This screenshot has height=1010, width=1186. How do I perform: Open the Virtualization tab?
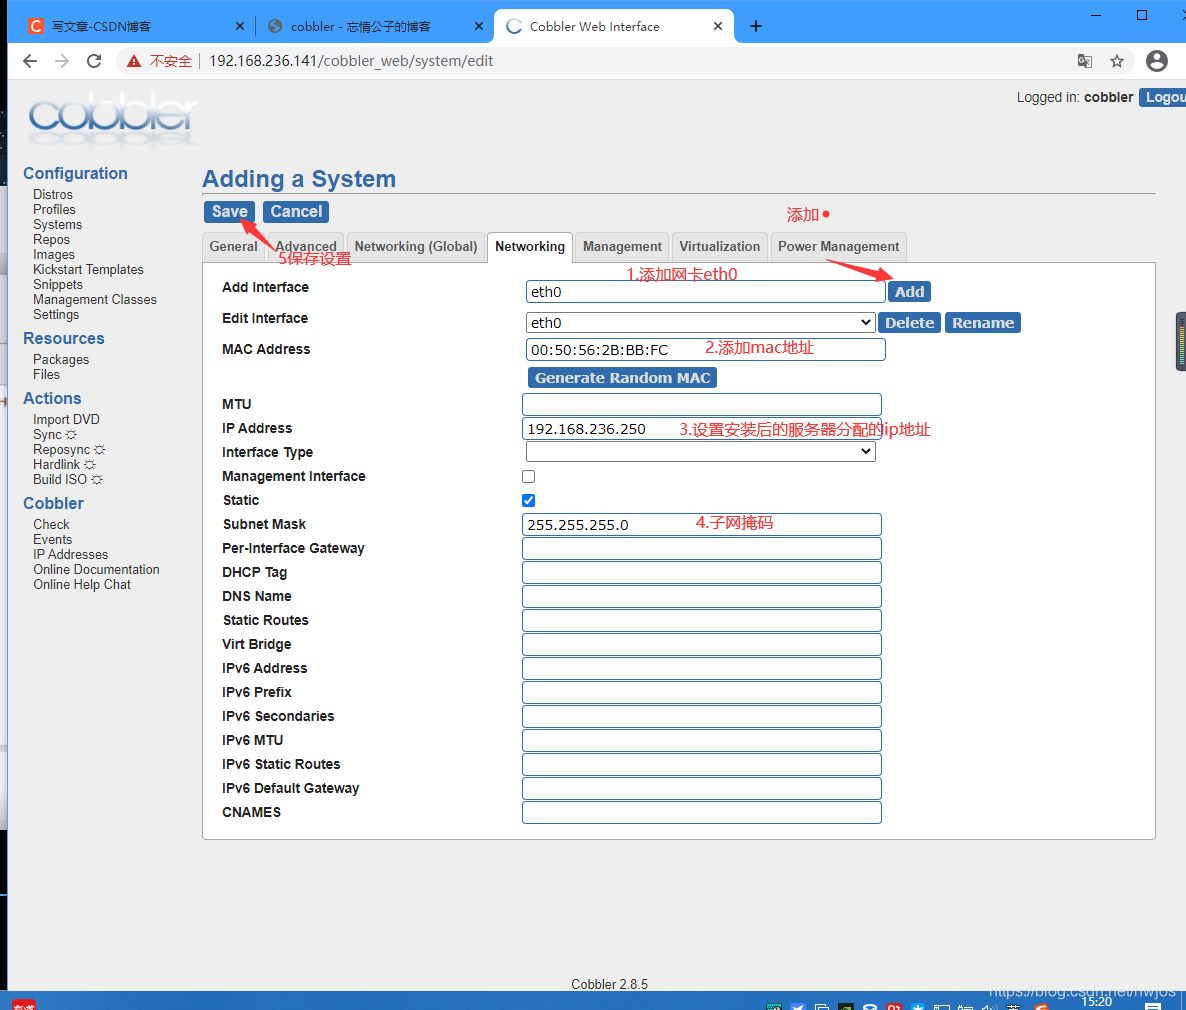(719, 247)
